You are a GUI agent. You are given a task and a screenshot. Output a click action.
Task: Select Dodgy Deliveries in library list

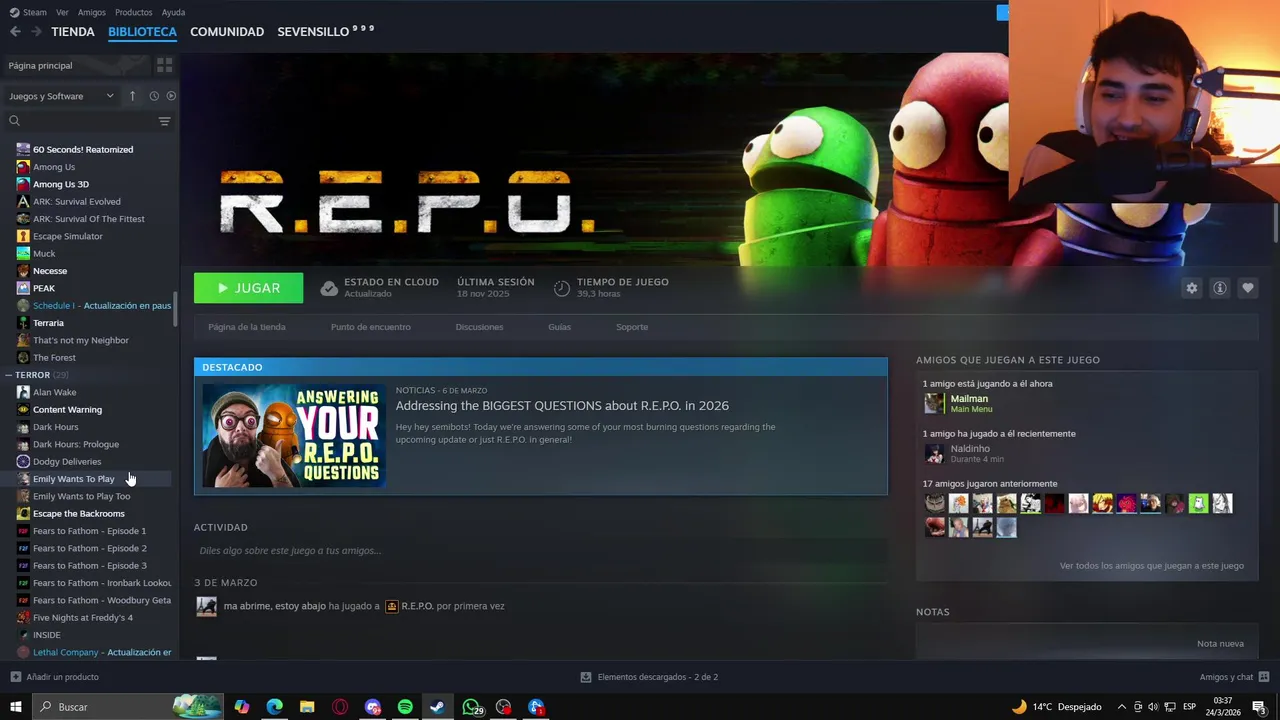click(x=67, y=462)
